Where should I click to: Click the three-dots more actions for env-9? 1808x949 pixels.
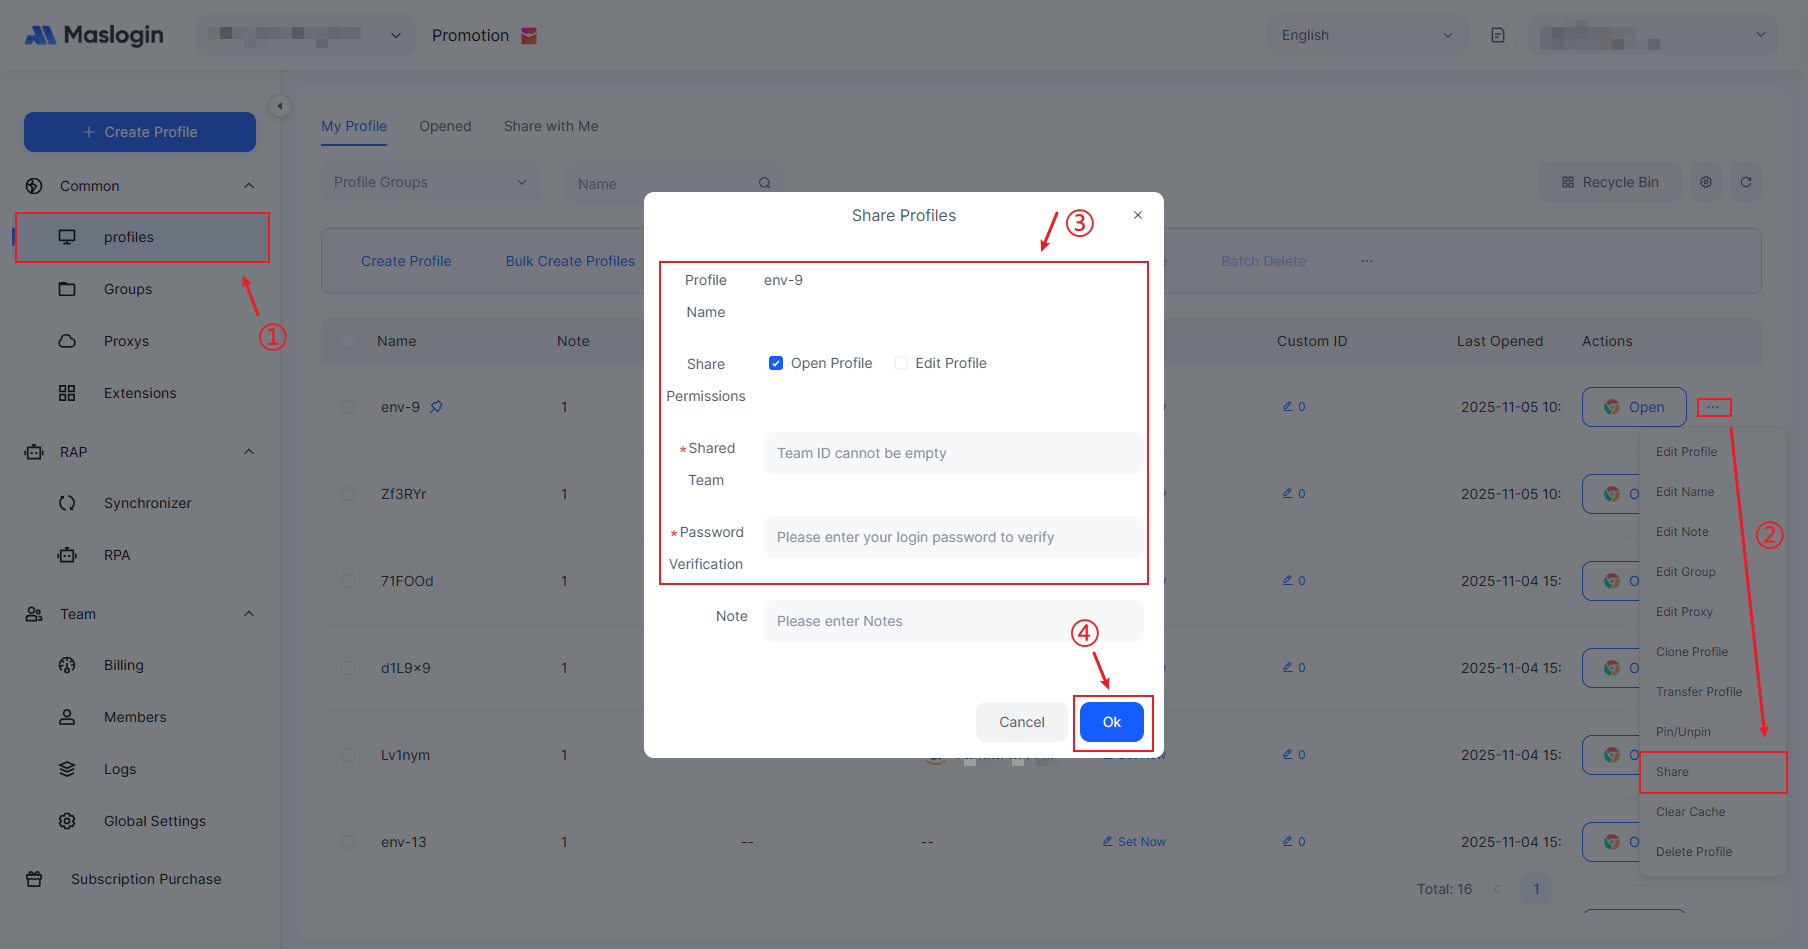tap(1713, 407)
